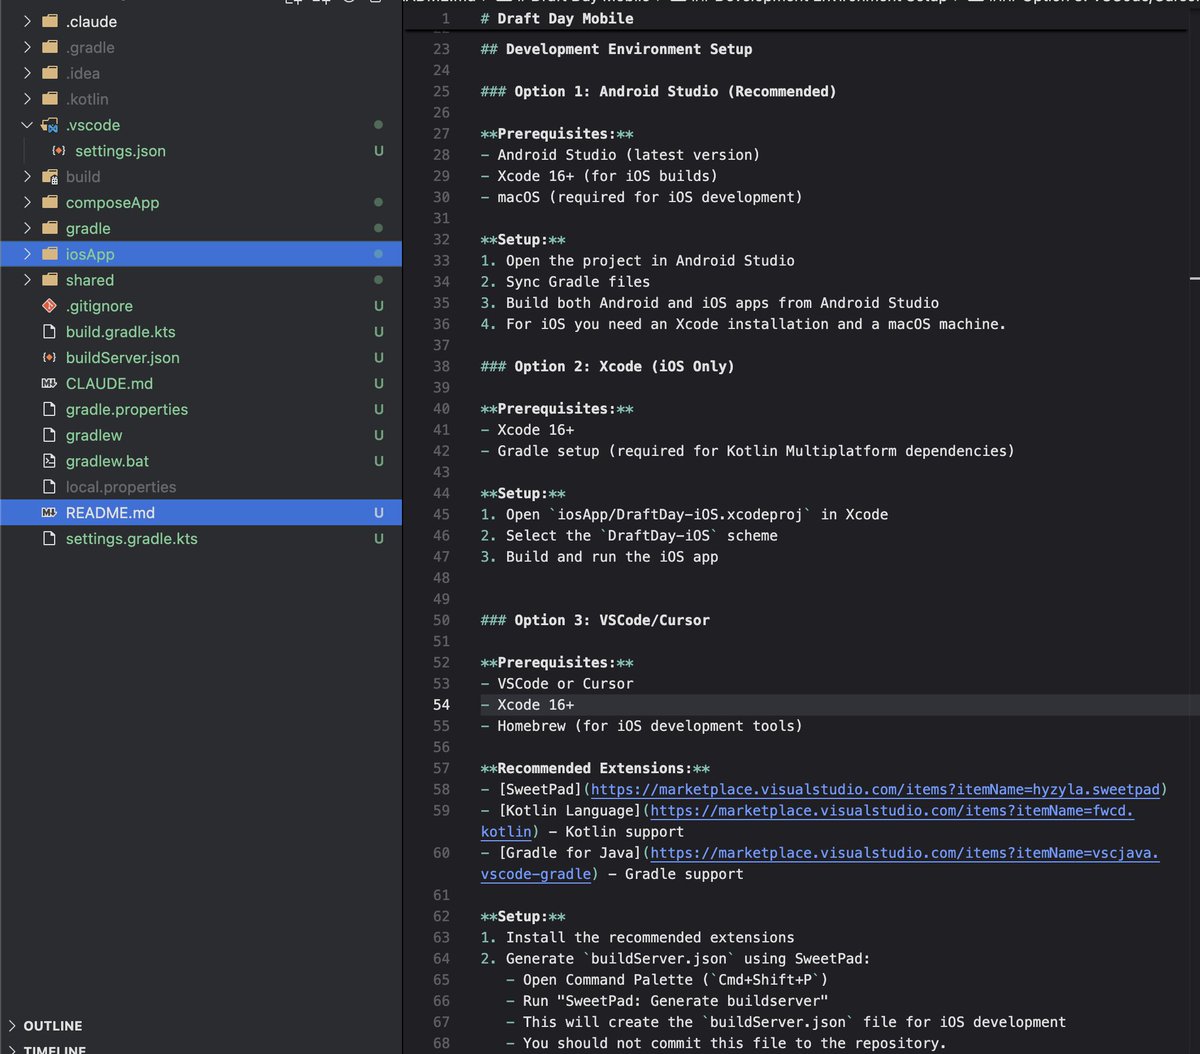Click the .kotlin folder icon

click(50, 99)
